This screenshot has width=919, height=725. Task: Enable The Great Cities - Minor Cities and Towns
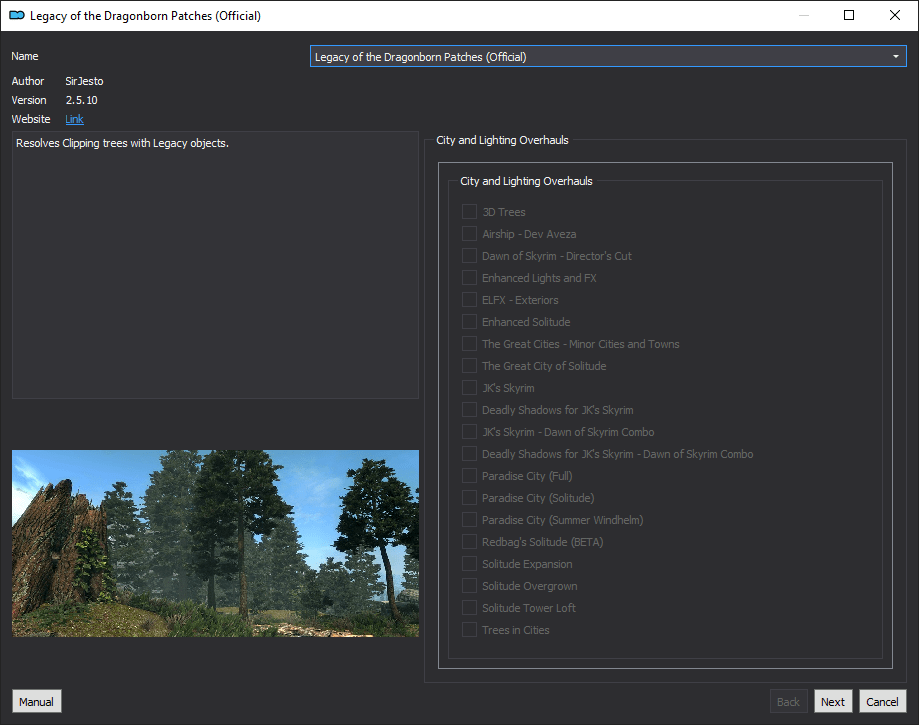469,343
